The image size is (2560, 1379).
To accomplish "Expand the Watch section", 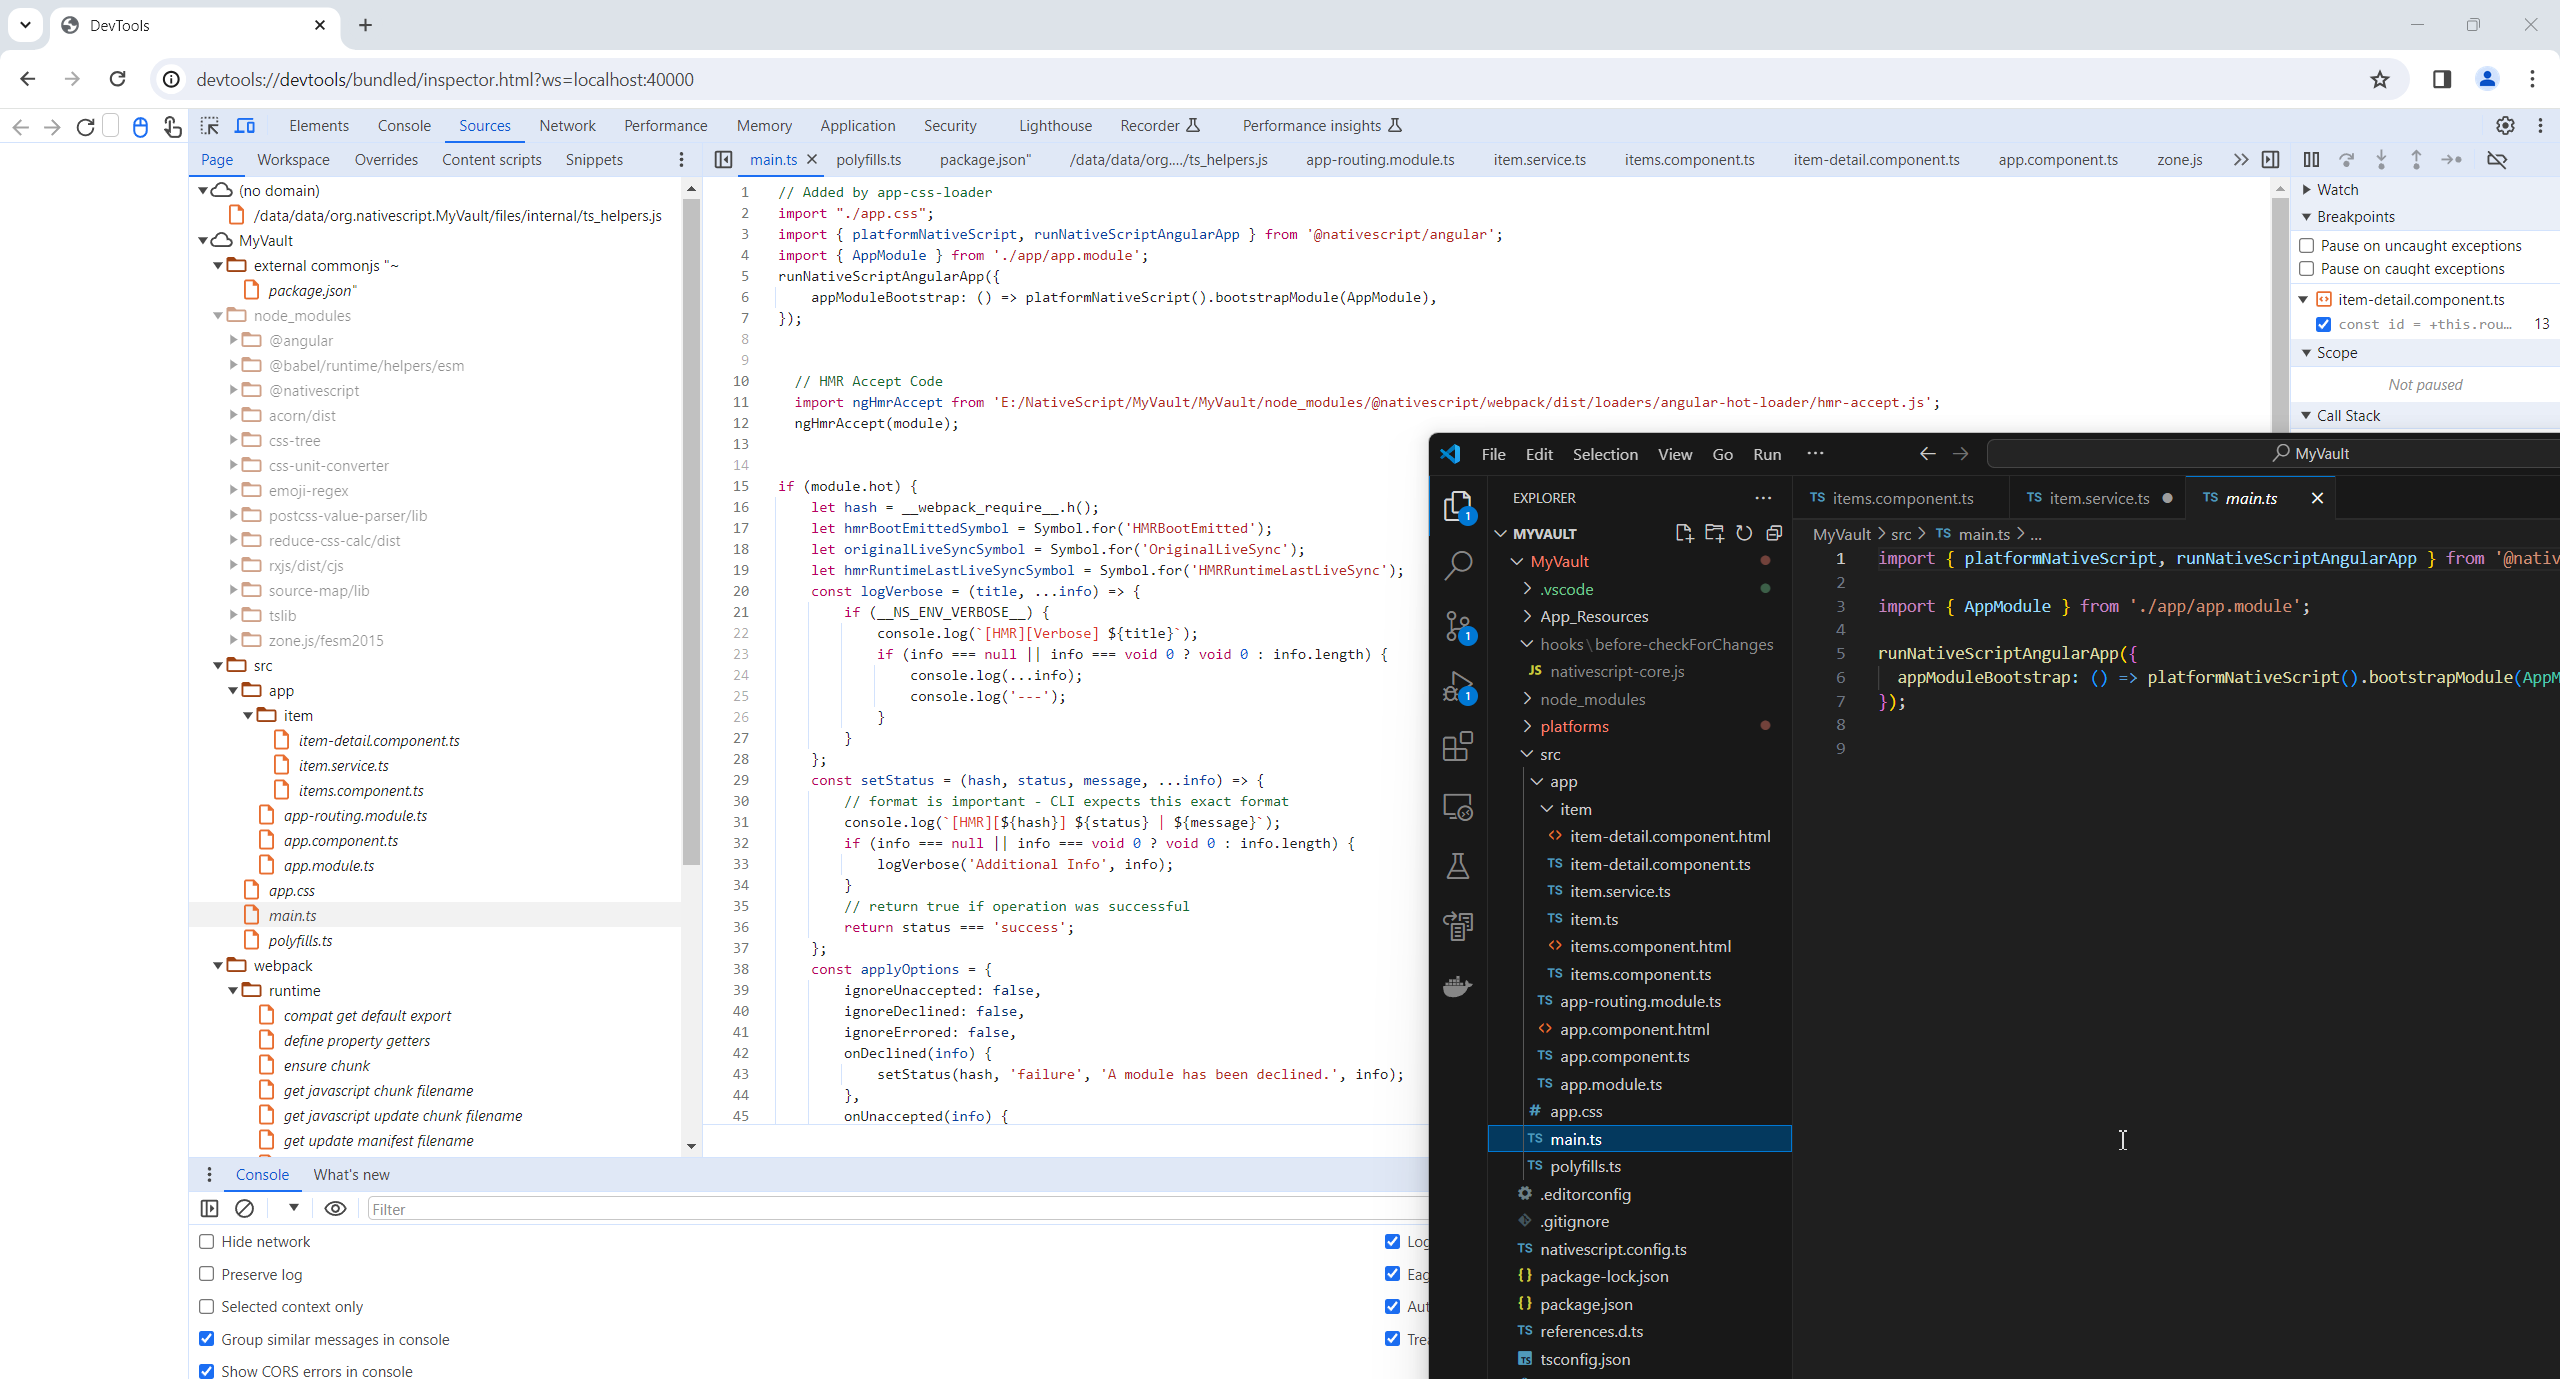I will coord(2308,190).
